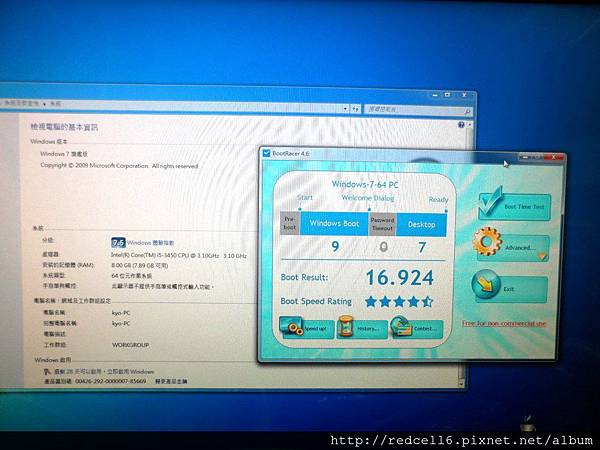
Task: Click the System window scrollbar down arrow
Action: pyautogui.click(x=461, y=383)
